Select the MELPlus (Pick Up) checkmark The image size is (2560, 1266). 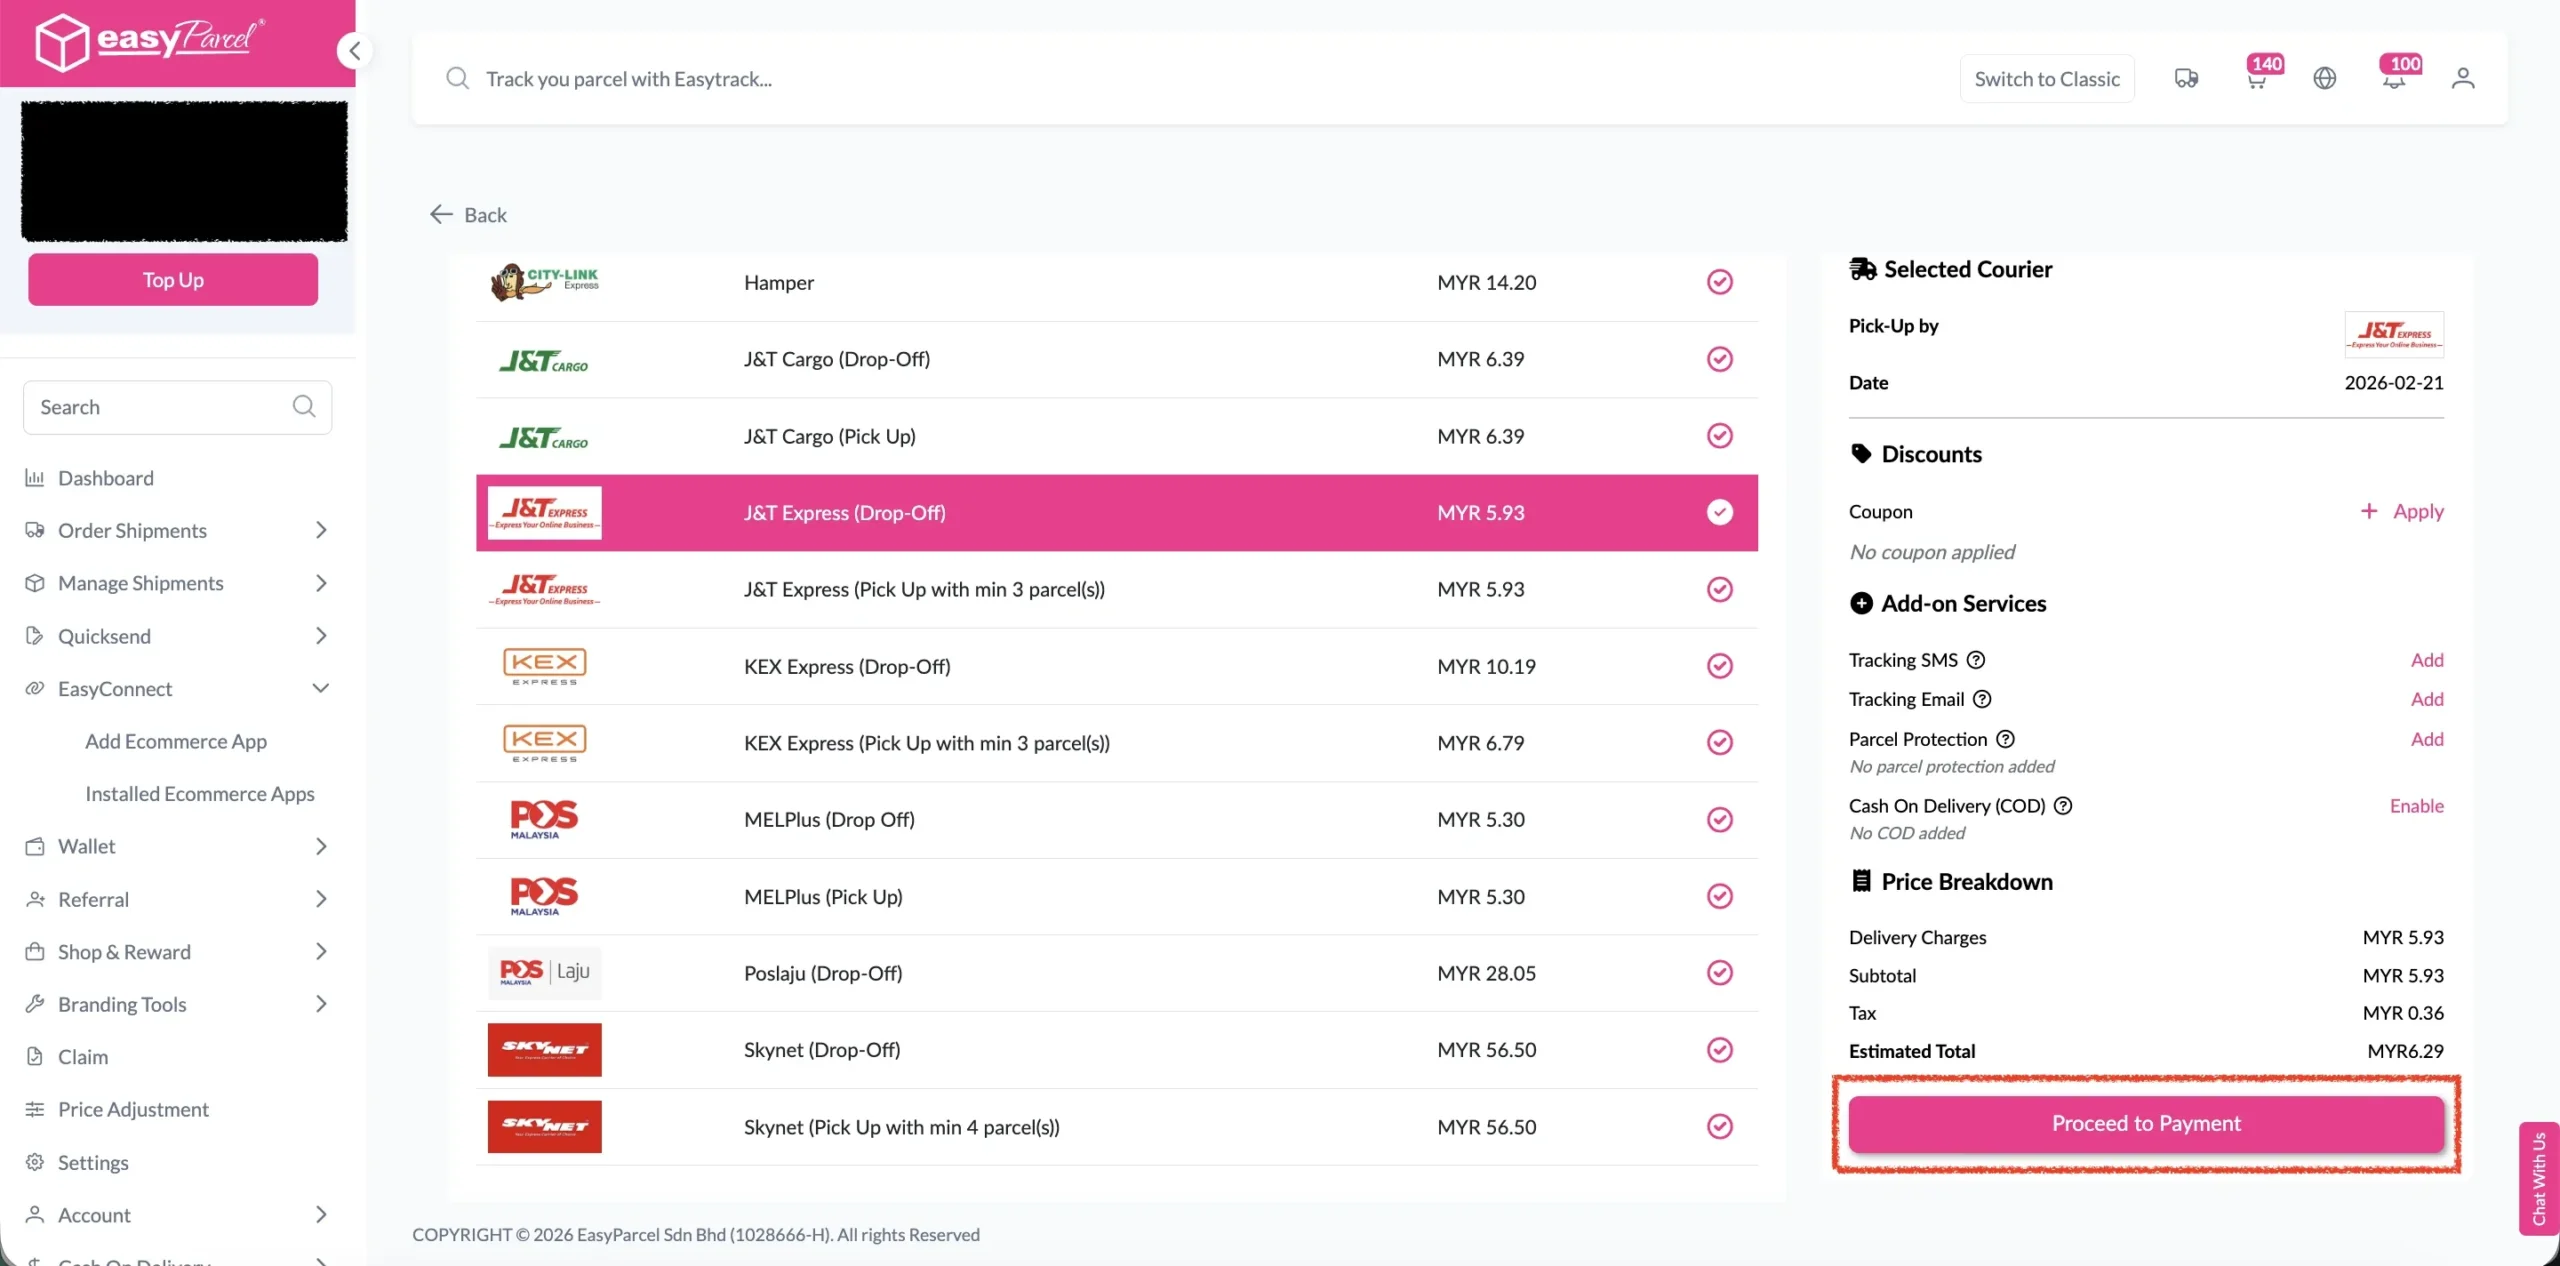[x=1719, y=897]
